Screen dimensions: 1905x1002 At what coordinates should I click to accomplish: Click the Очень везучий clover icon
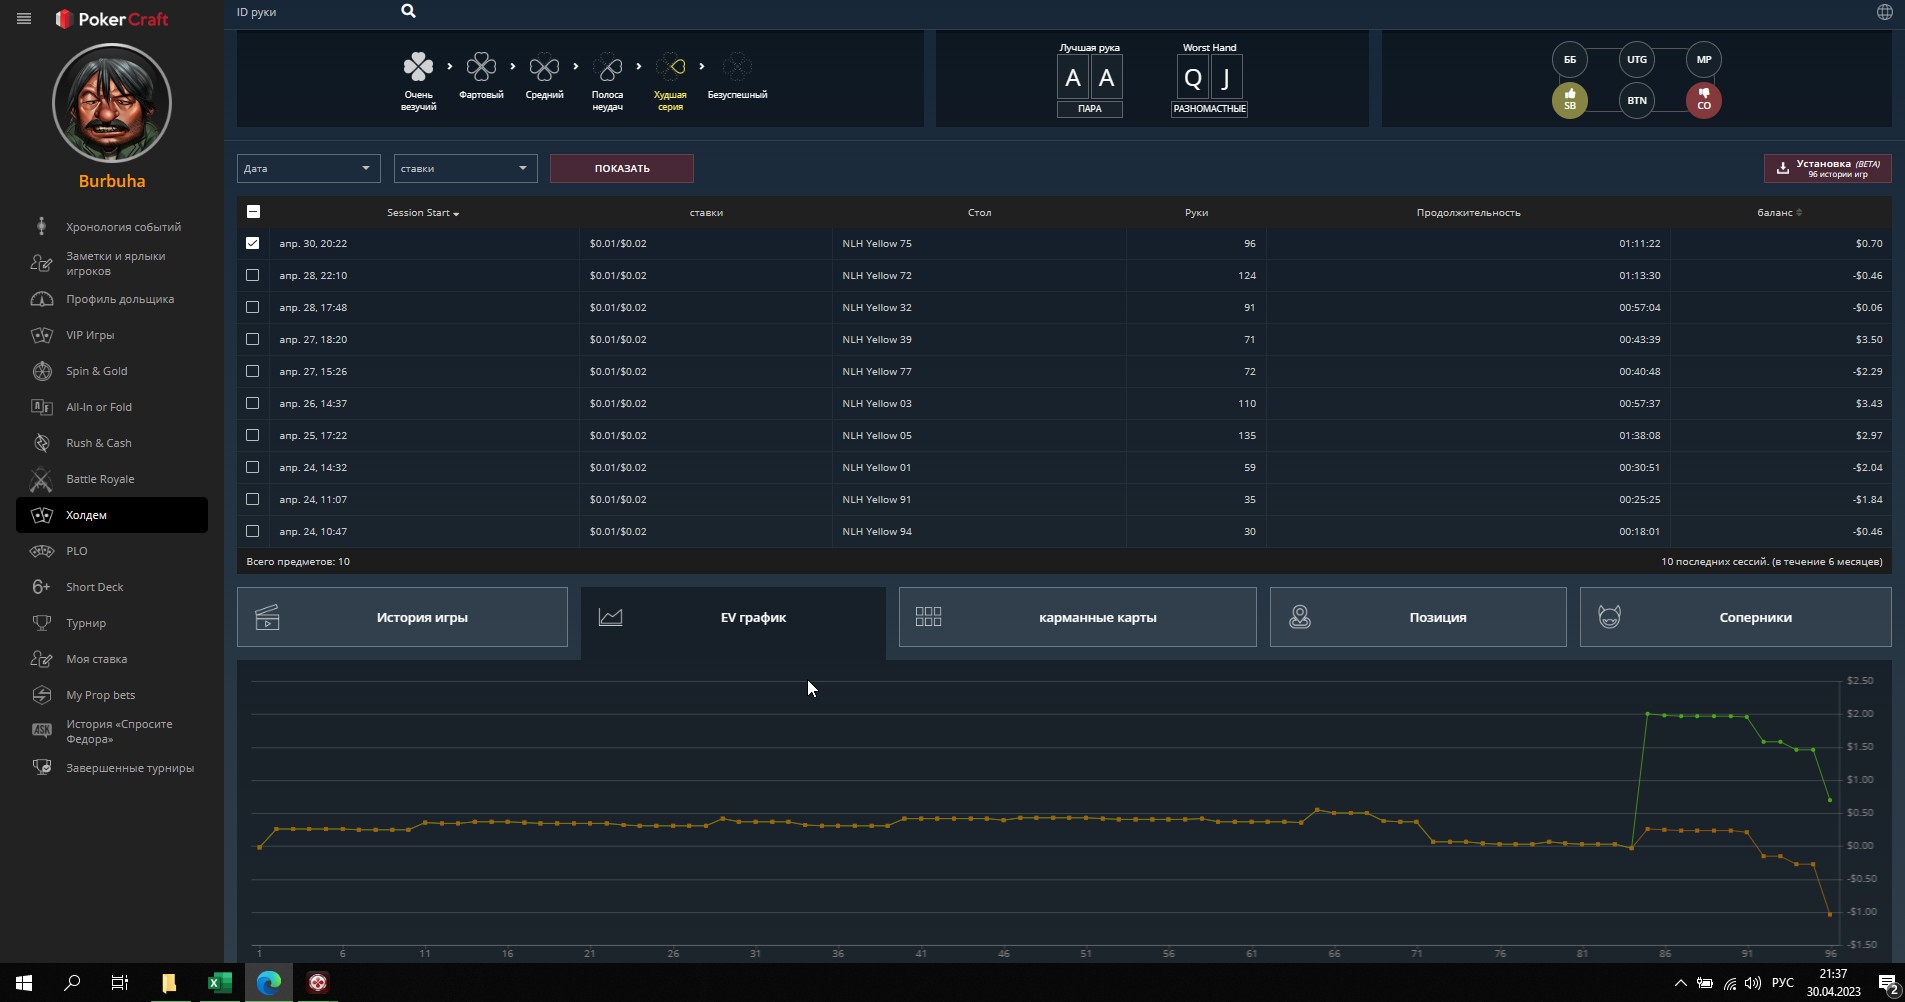pos(418,67)
